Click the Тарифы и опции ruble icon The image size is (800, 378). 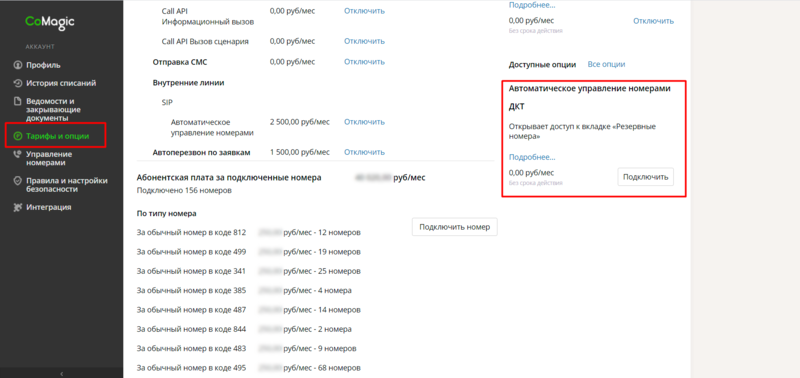click(x=17, y=136)
